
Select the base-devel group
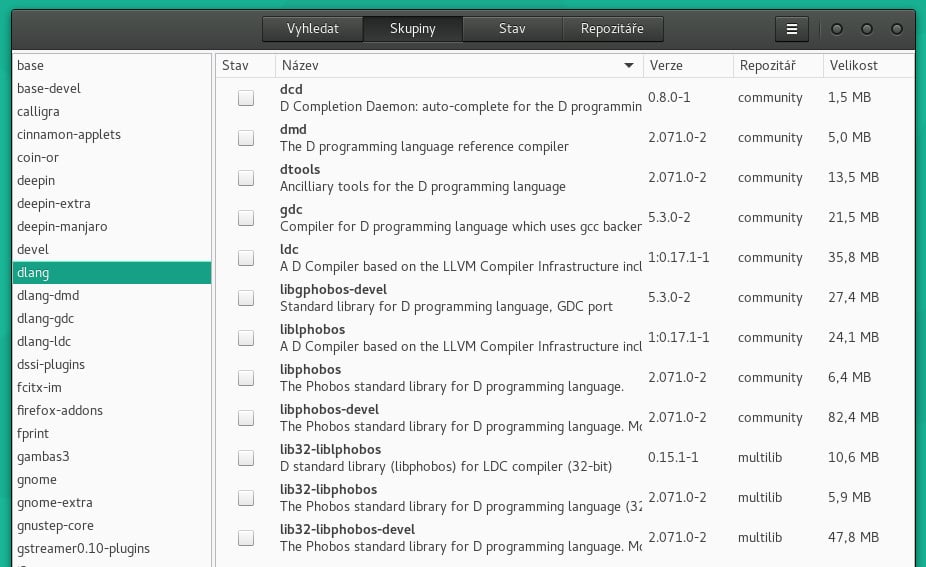coord(112,89)
